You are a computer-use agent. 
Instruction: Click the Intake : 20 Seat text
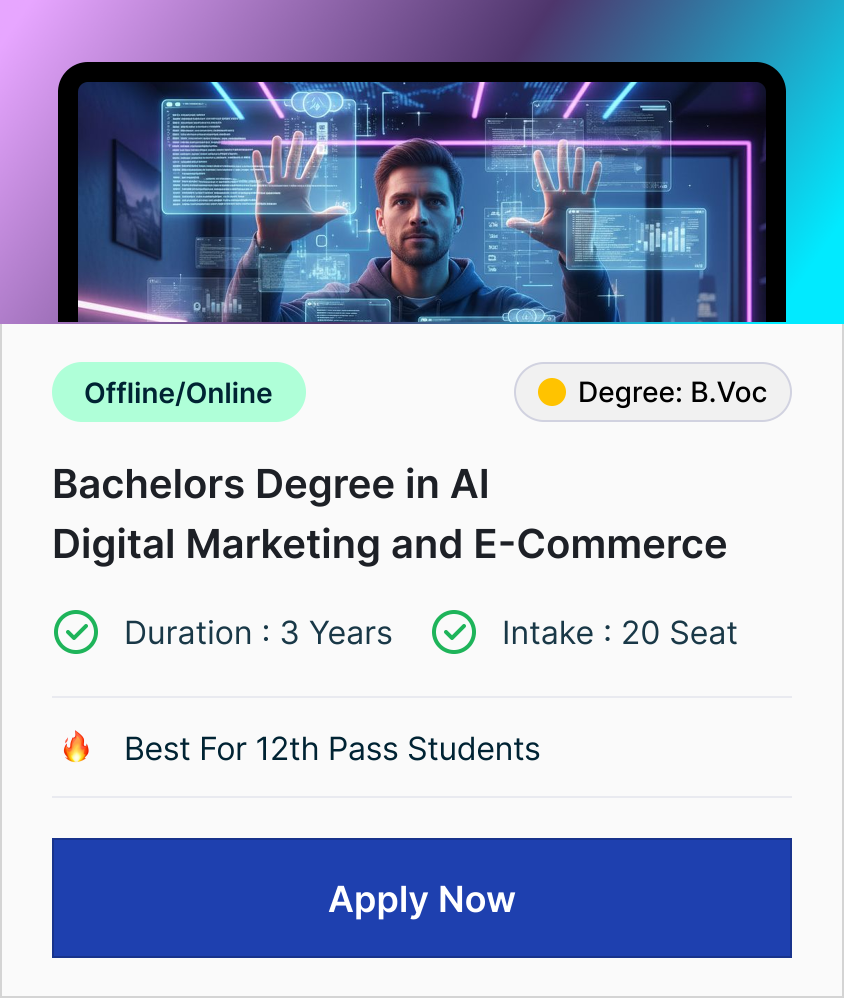pos(619,633)
